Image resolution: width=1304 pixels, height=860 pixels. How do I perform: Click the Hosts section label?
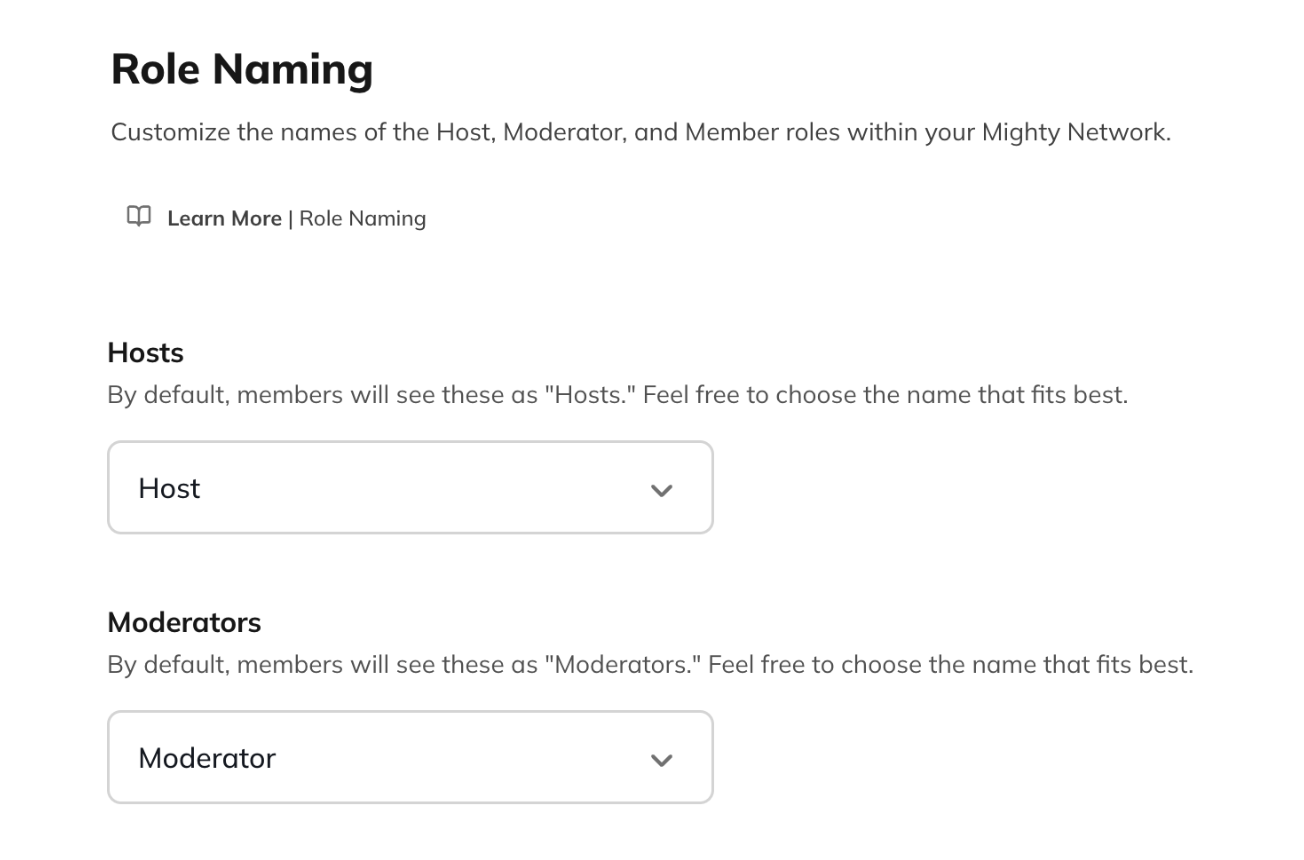pyautogui.click(x=146, y=353)
